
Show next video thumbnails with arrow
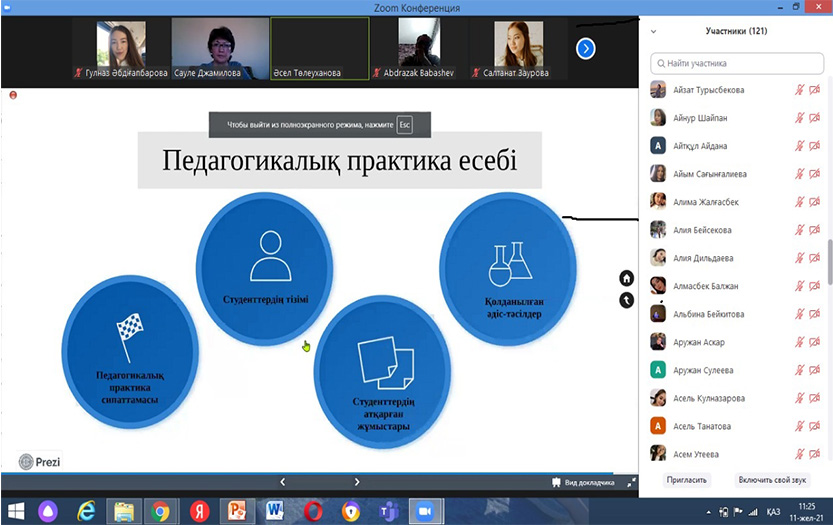pyautogui.click(x=586, y=48)
